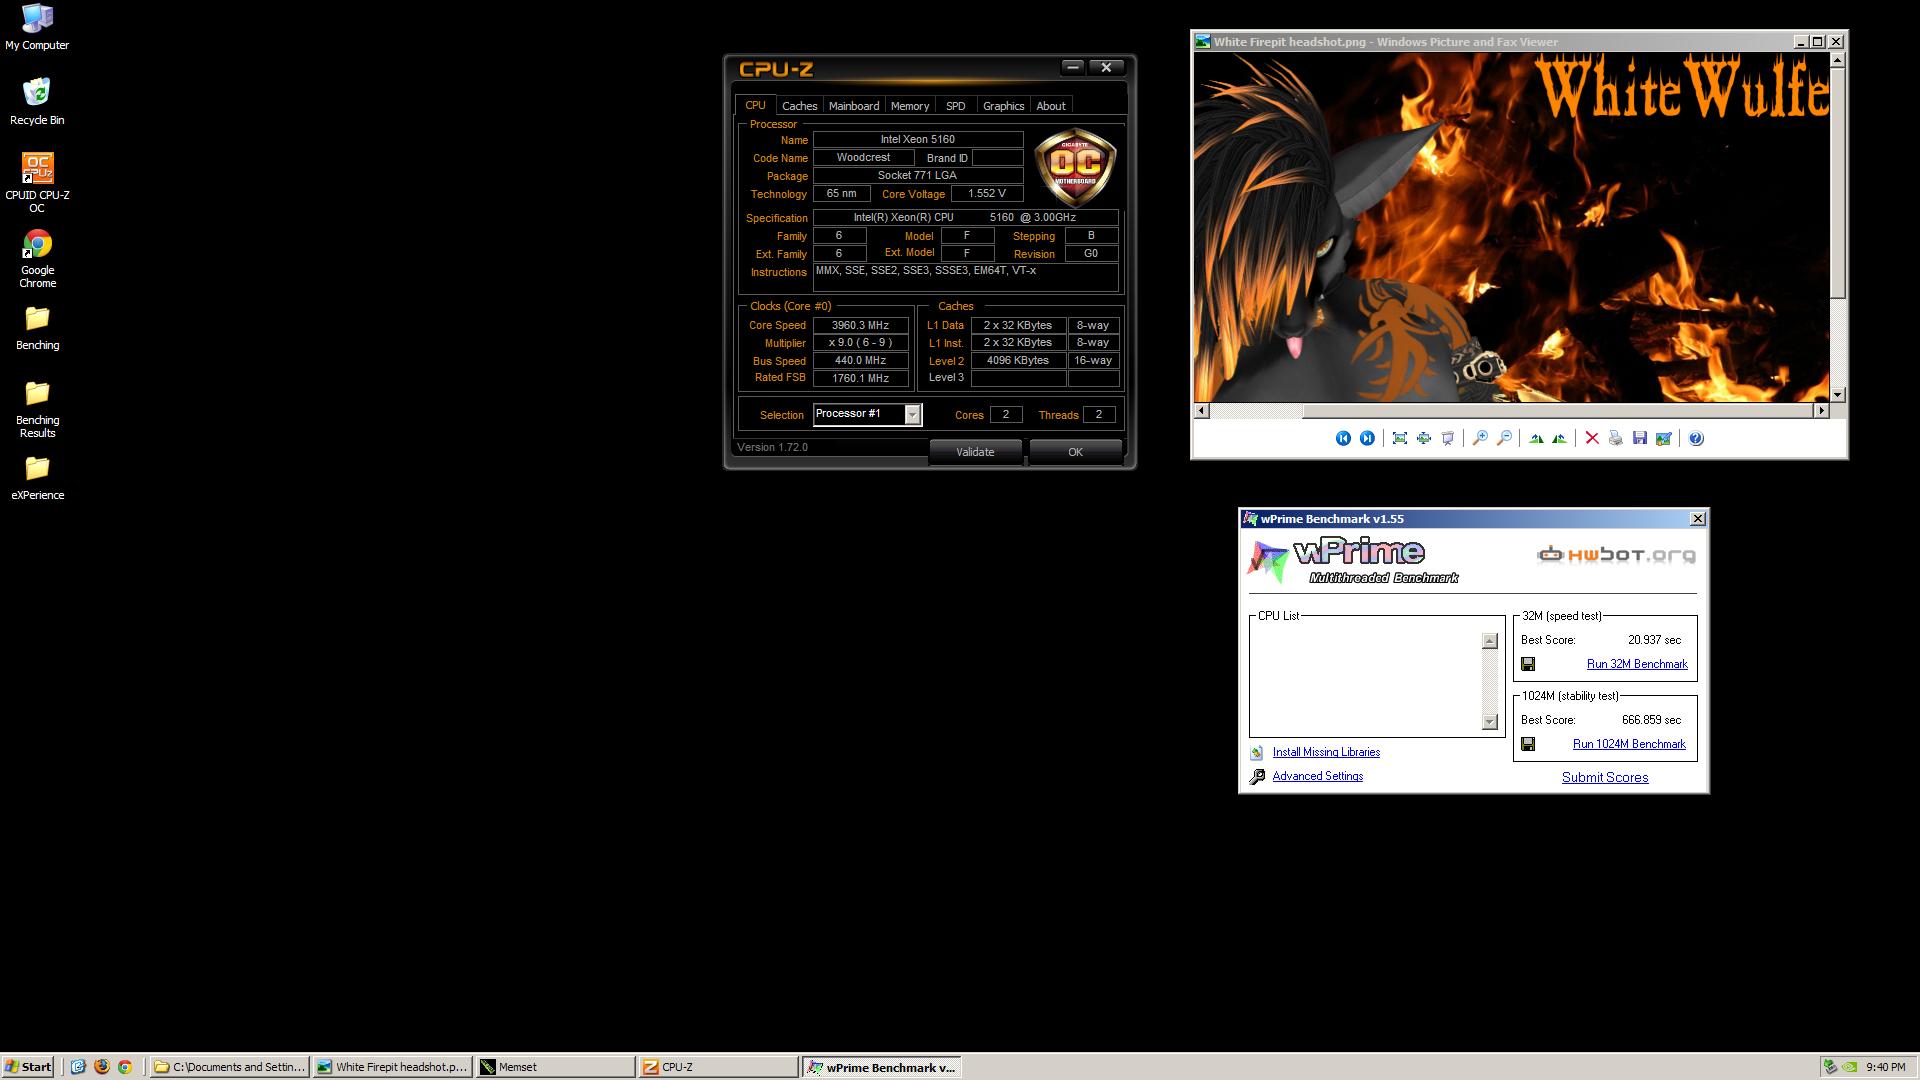Switch to White Firepit headshot taskbar button
The height and width of the screenshot is (1080, 1920).
tap(392, 1067)
